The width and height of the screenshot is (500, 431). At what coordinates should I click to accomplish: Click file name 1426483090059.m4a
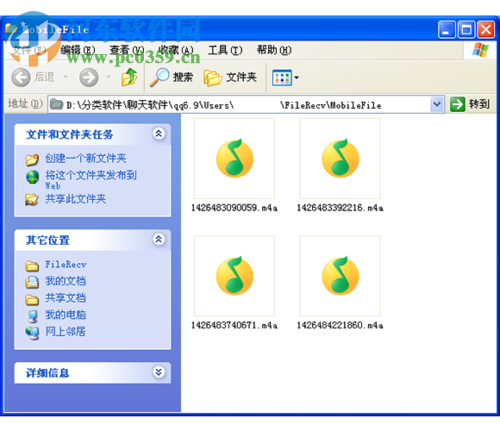point(234,208)
